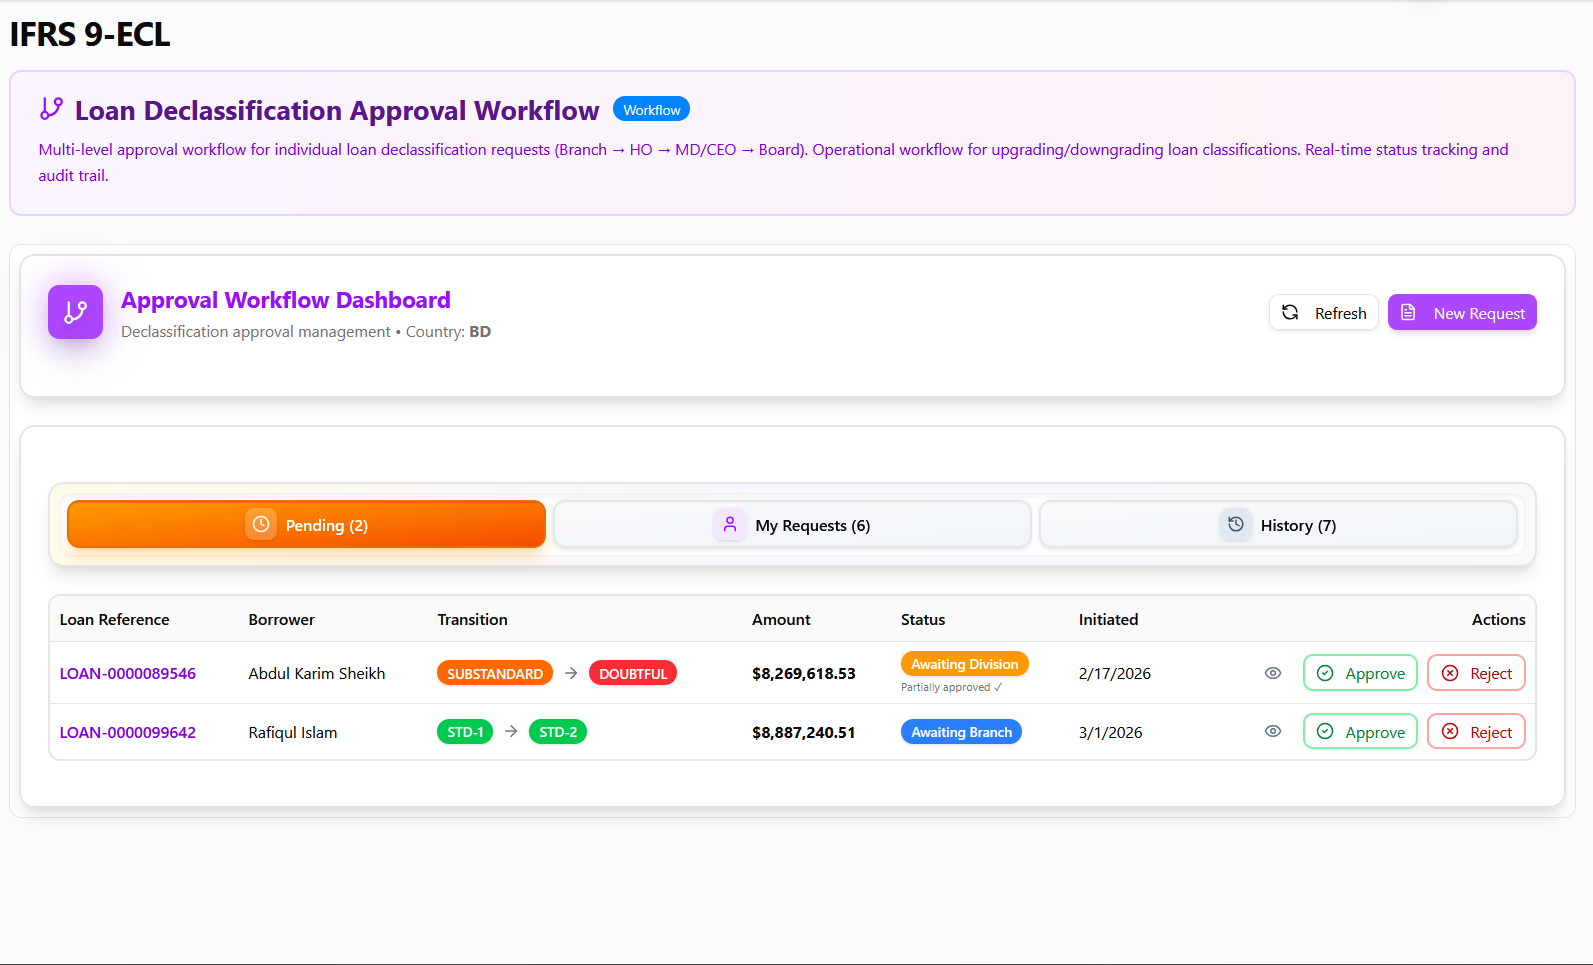This screenshot has width=1593, height=965.
Task: Reject the Rafiqul Islam loan request
Action: coord(1476,732)
